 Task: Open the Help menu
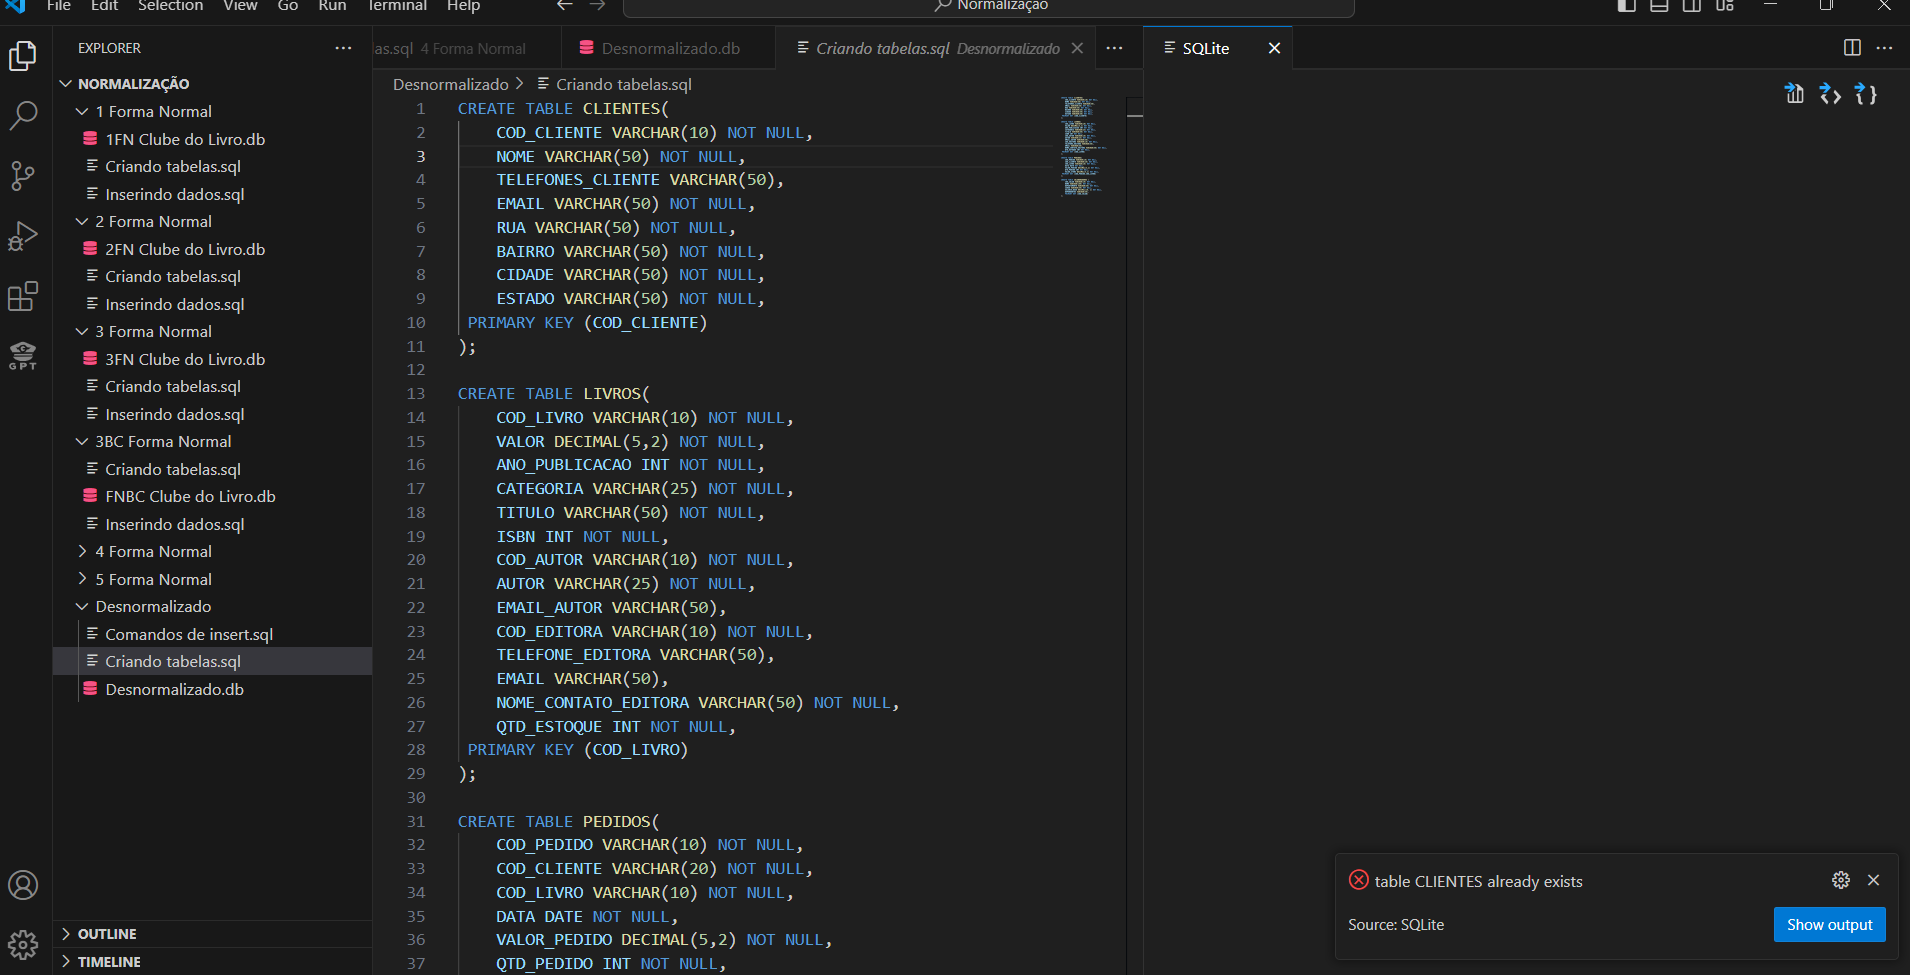[463, 5]
